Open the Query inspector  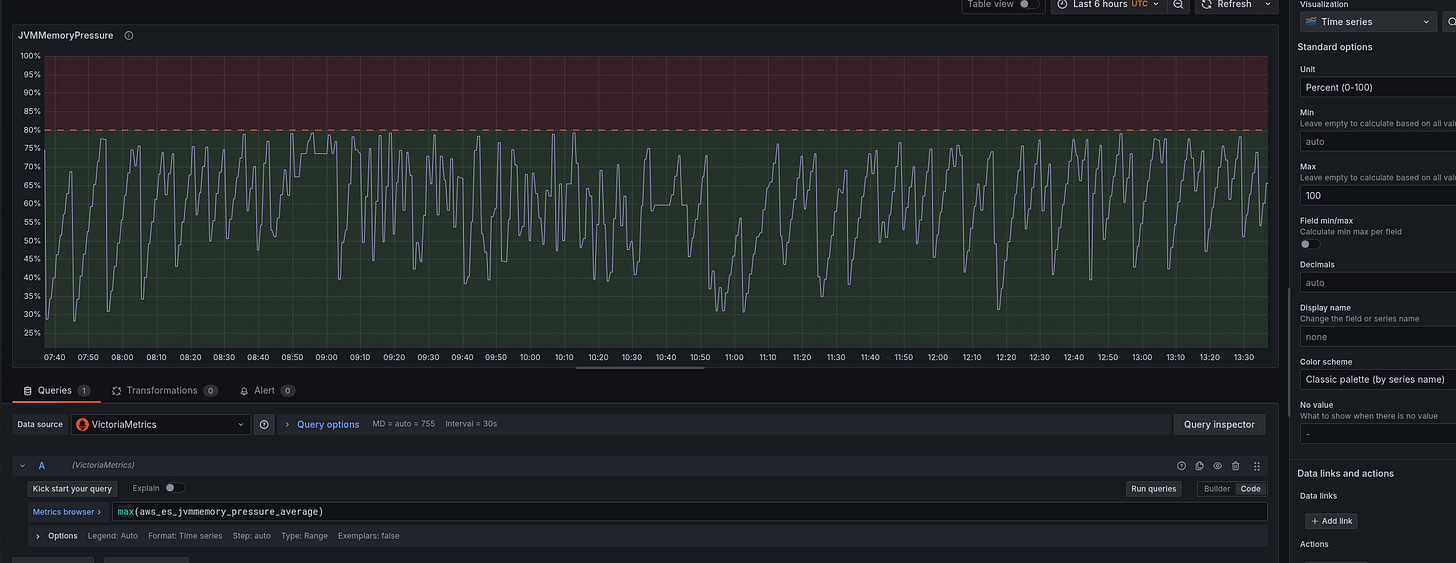[x=1218, y=425]
